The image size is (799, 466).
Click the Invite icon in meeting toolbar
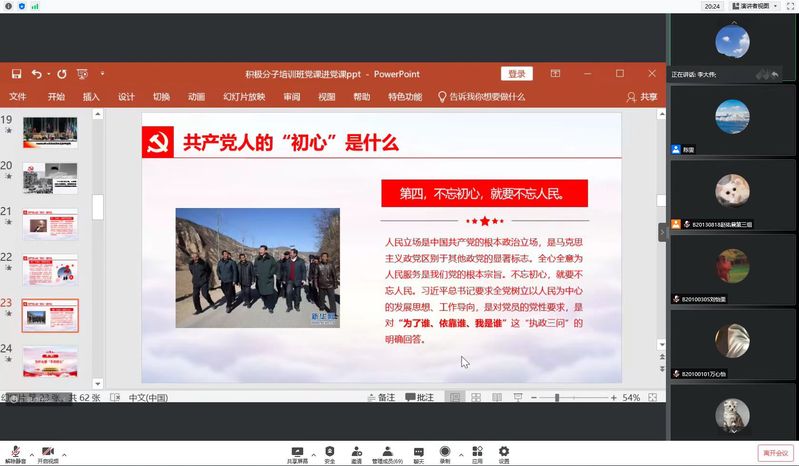click(x=357, y=451)
